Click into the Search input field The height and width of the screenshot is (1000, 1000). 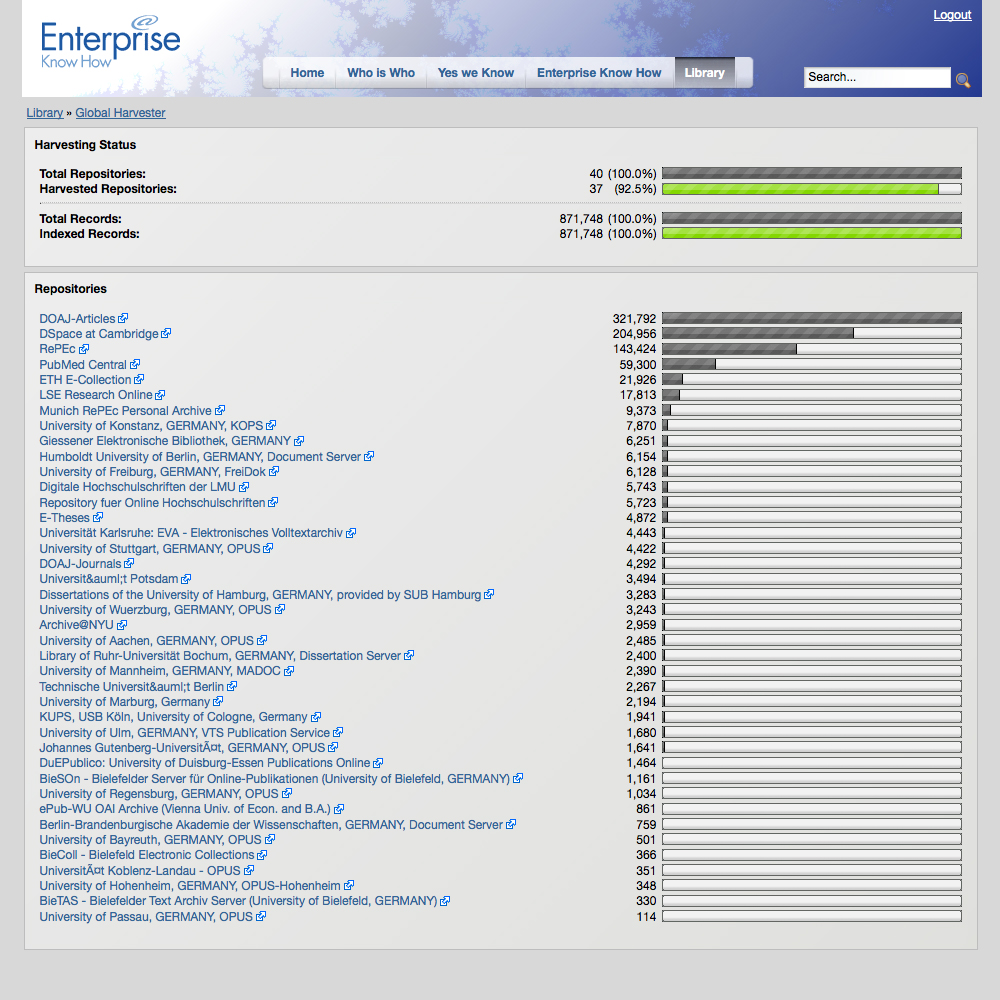pos(877,77)
